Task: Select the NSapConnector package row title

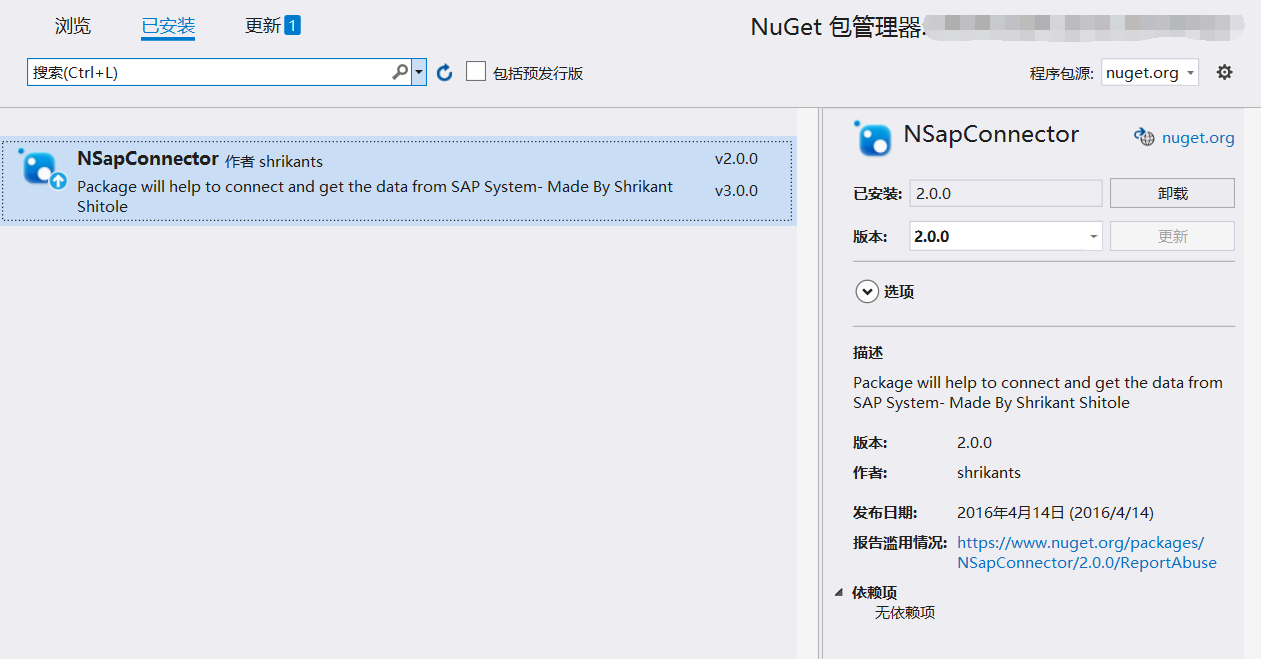Action: pyautogui.click(x=147, y=159)
